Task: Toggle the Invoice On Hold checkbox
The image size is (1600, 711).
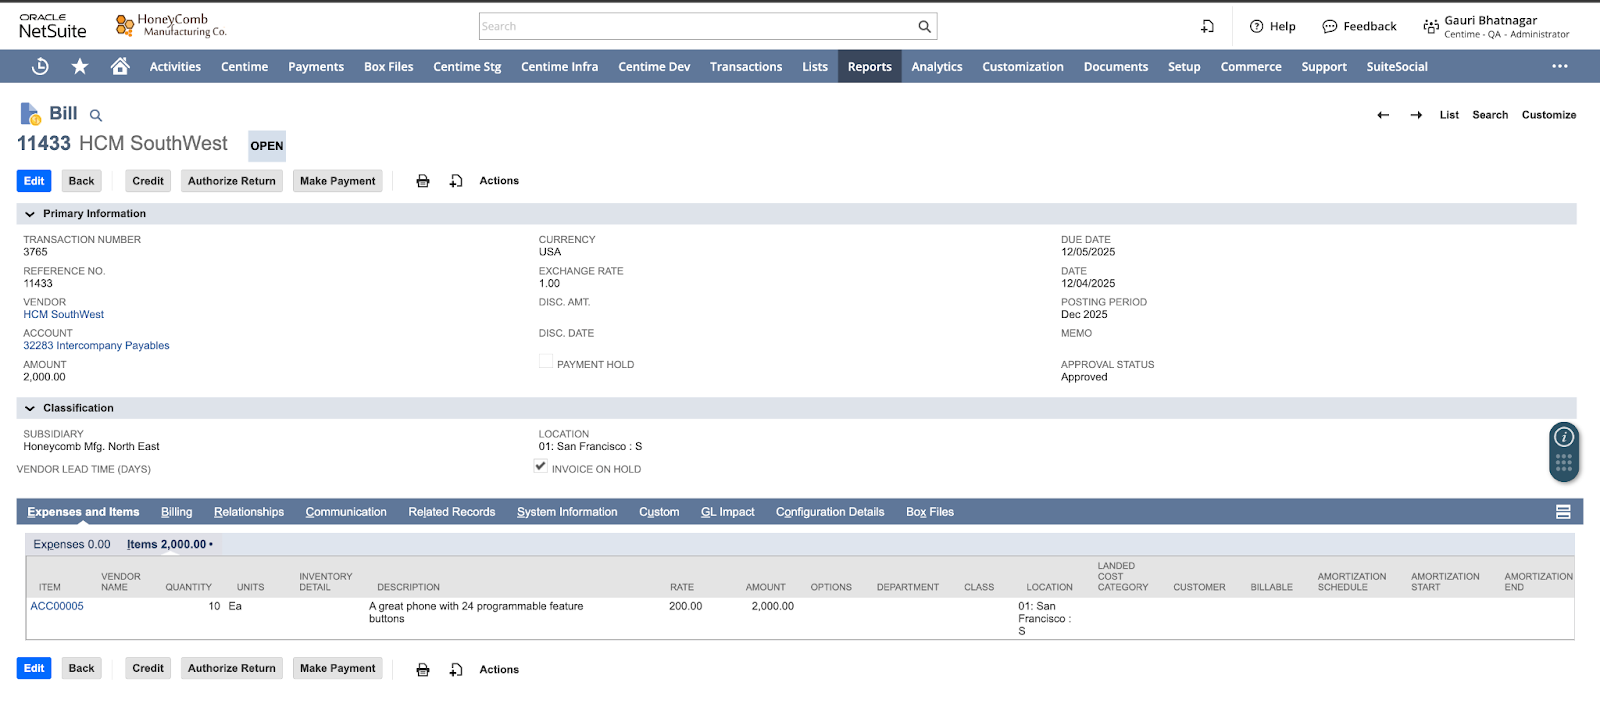Action: 541,466
